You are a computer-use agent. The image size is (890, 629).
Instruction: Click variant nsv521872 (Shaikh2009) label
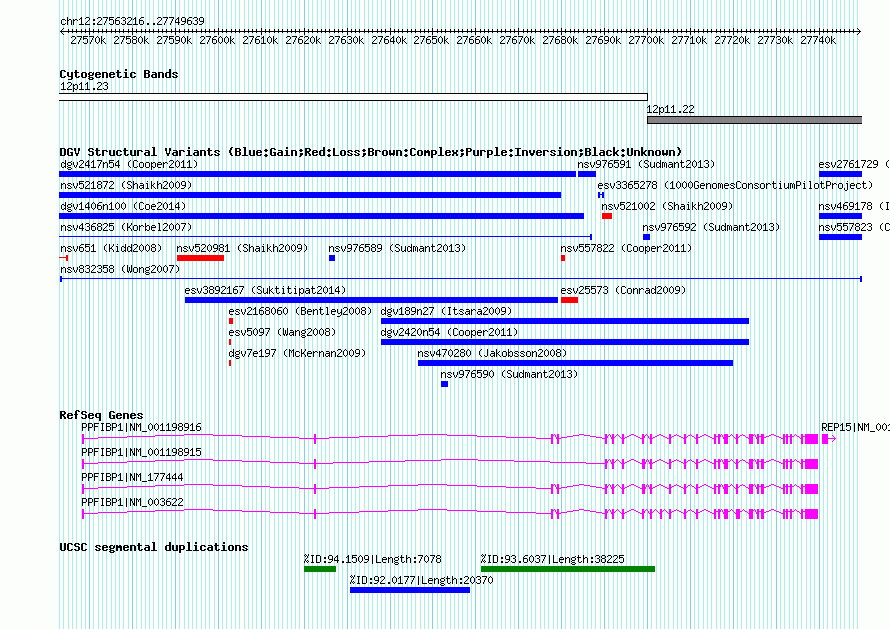(x=126, y=185)
